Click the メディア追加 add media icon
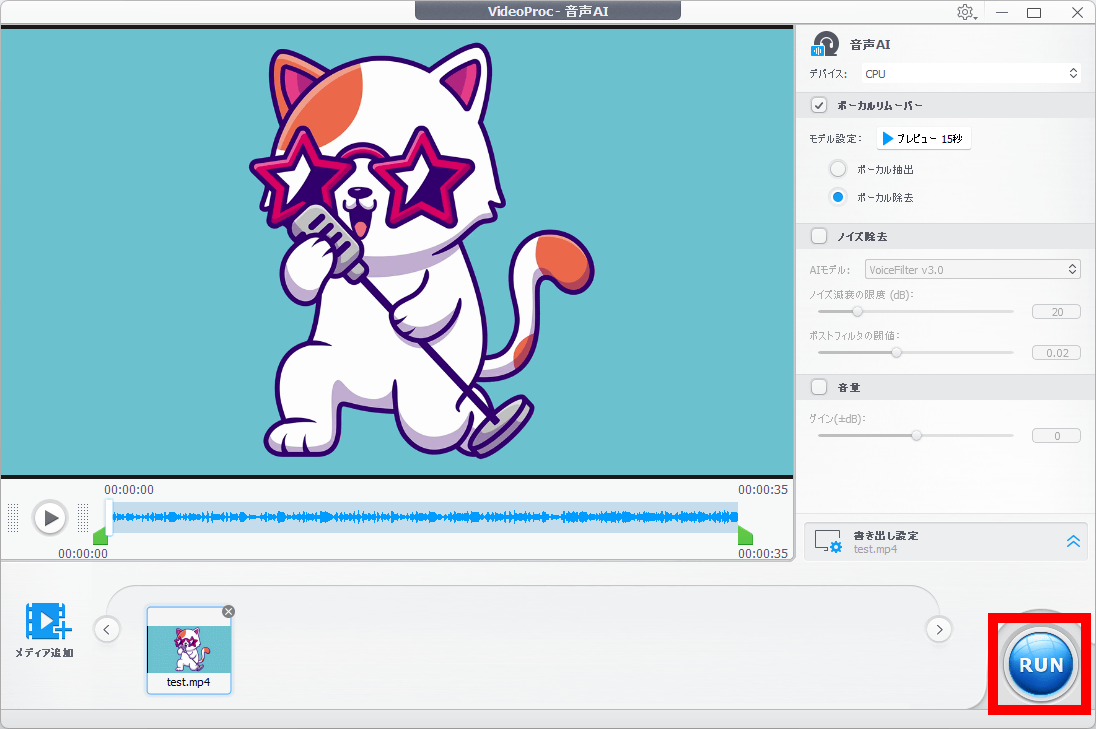 click(45, 622)
